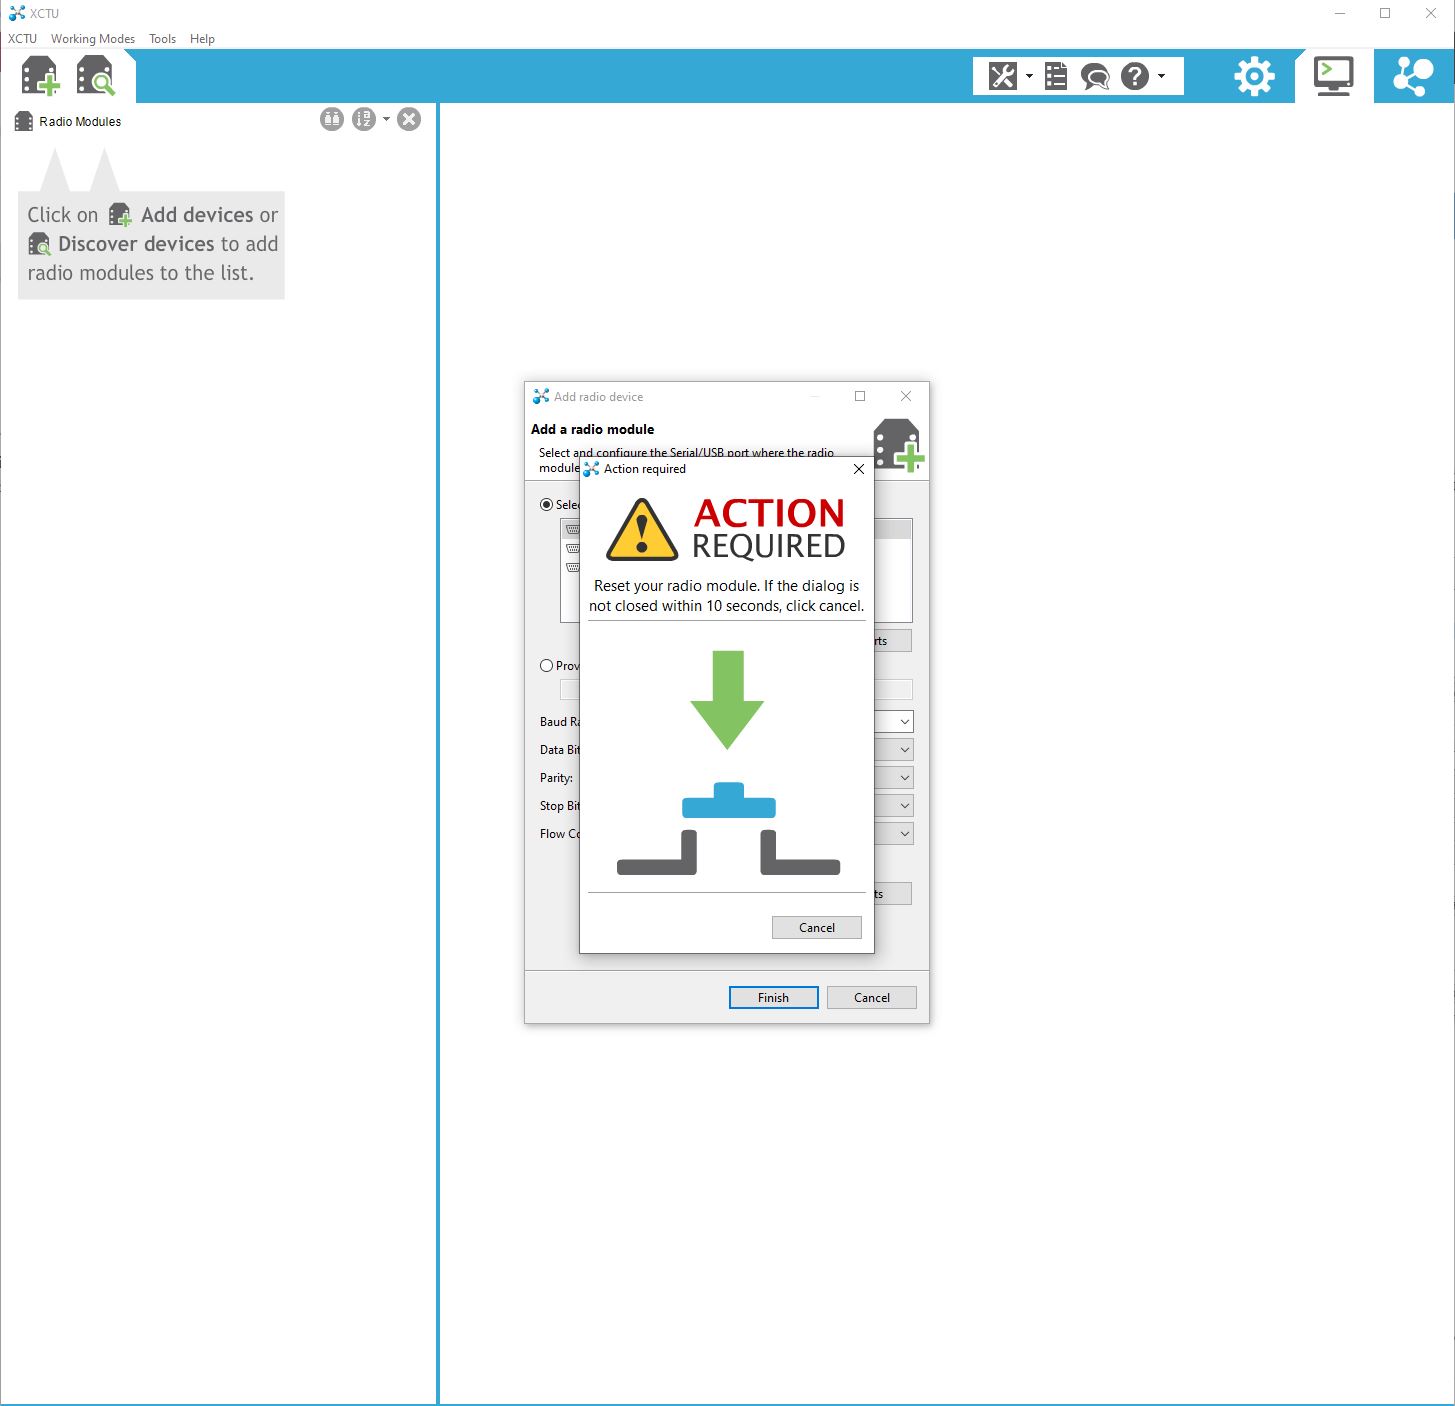Select the 'Provide' port radio button

pos(546,666)
